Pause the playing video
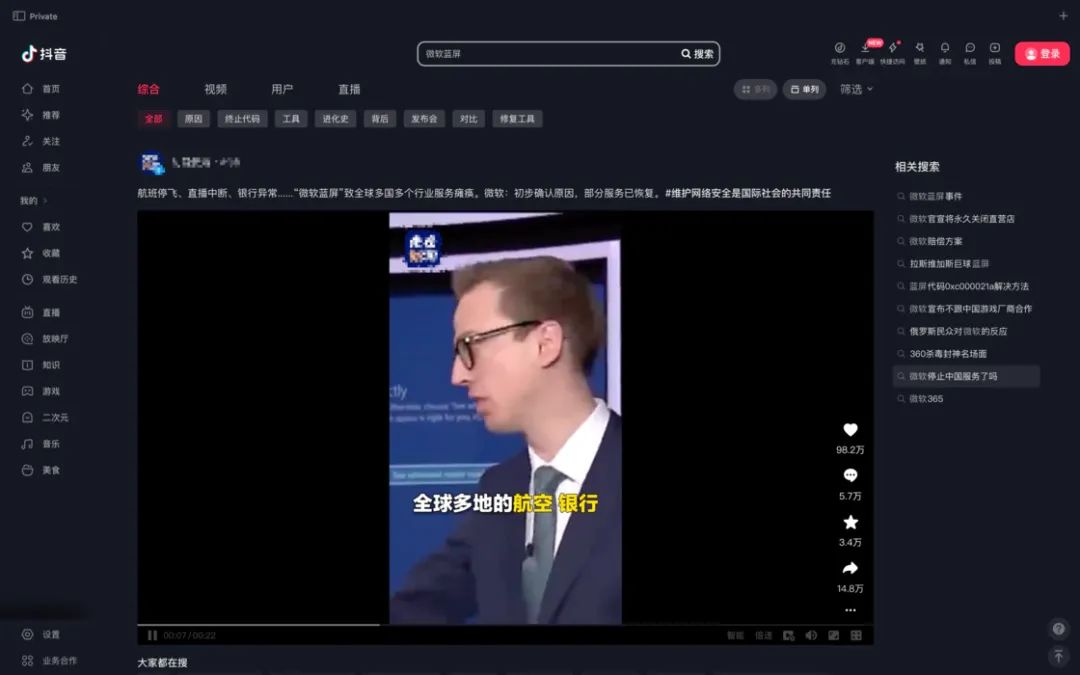 tap(152, 635)
